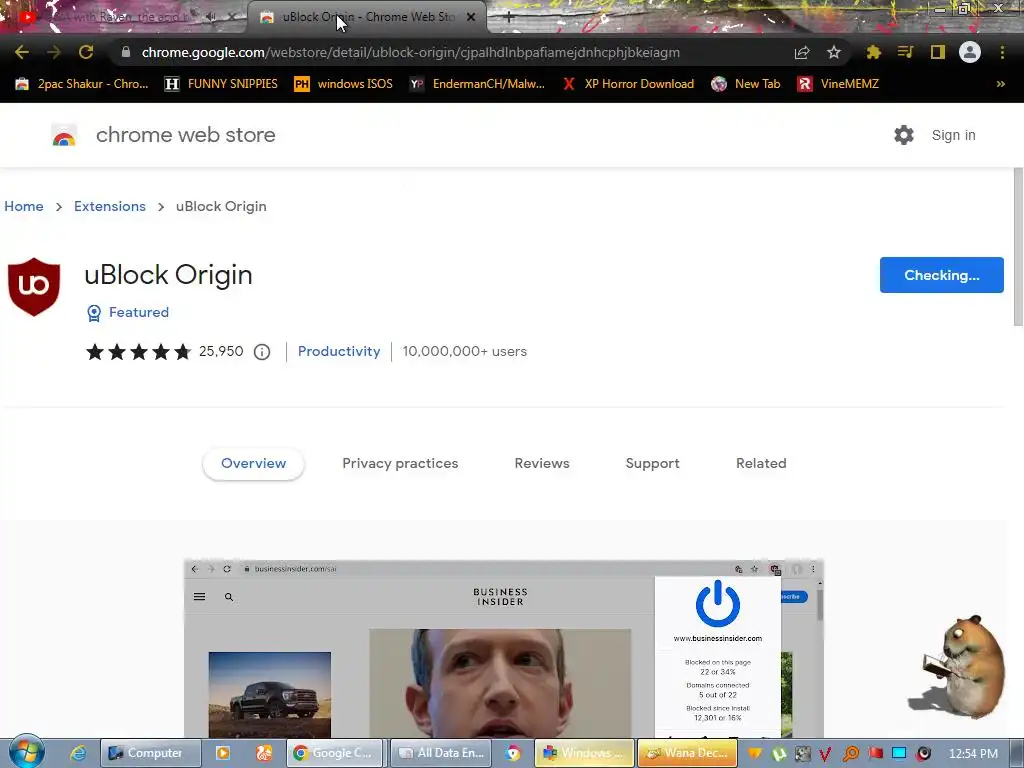Open the Extensions puzzle-piece menu
Image resolution: width=1024 pixels, height=768 pixels.
coord(874,52)
